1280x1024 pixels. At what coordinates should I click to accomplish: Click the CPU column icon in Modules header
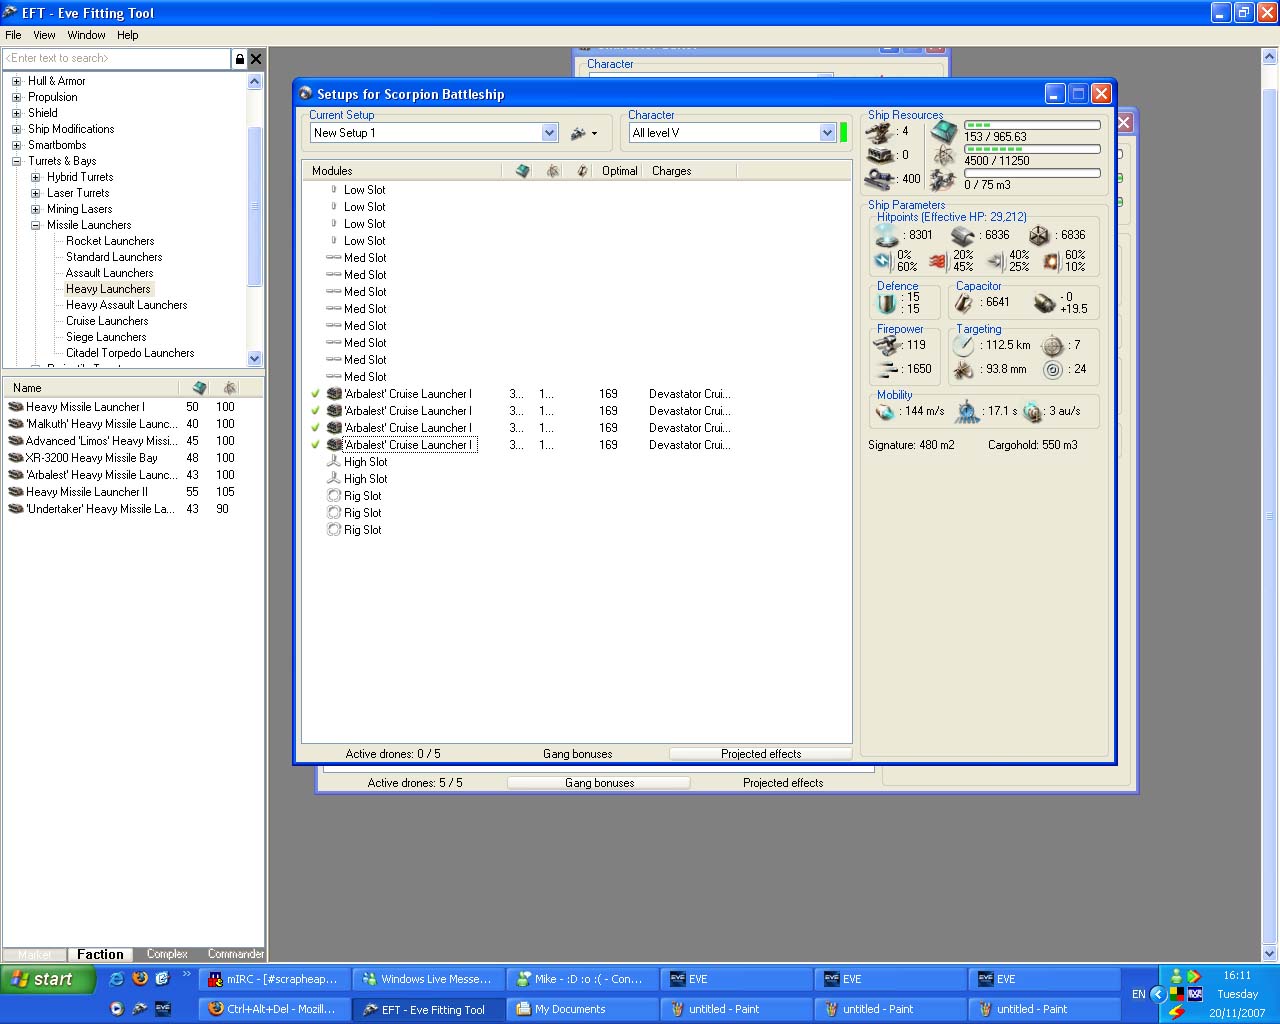(x=522, y=171)
